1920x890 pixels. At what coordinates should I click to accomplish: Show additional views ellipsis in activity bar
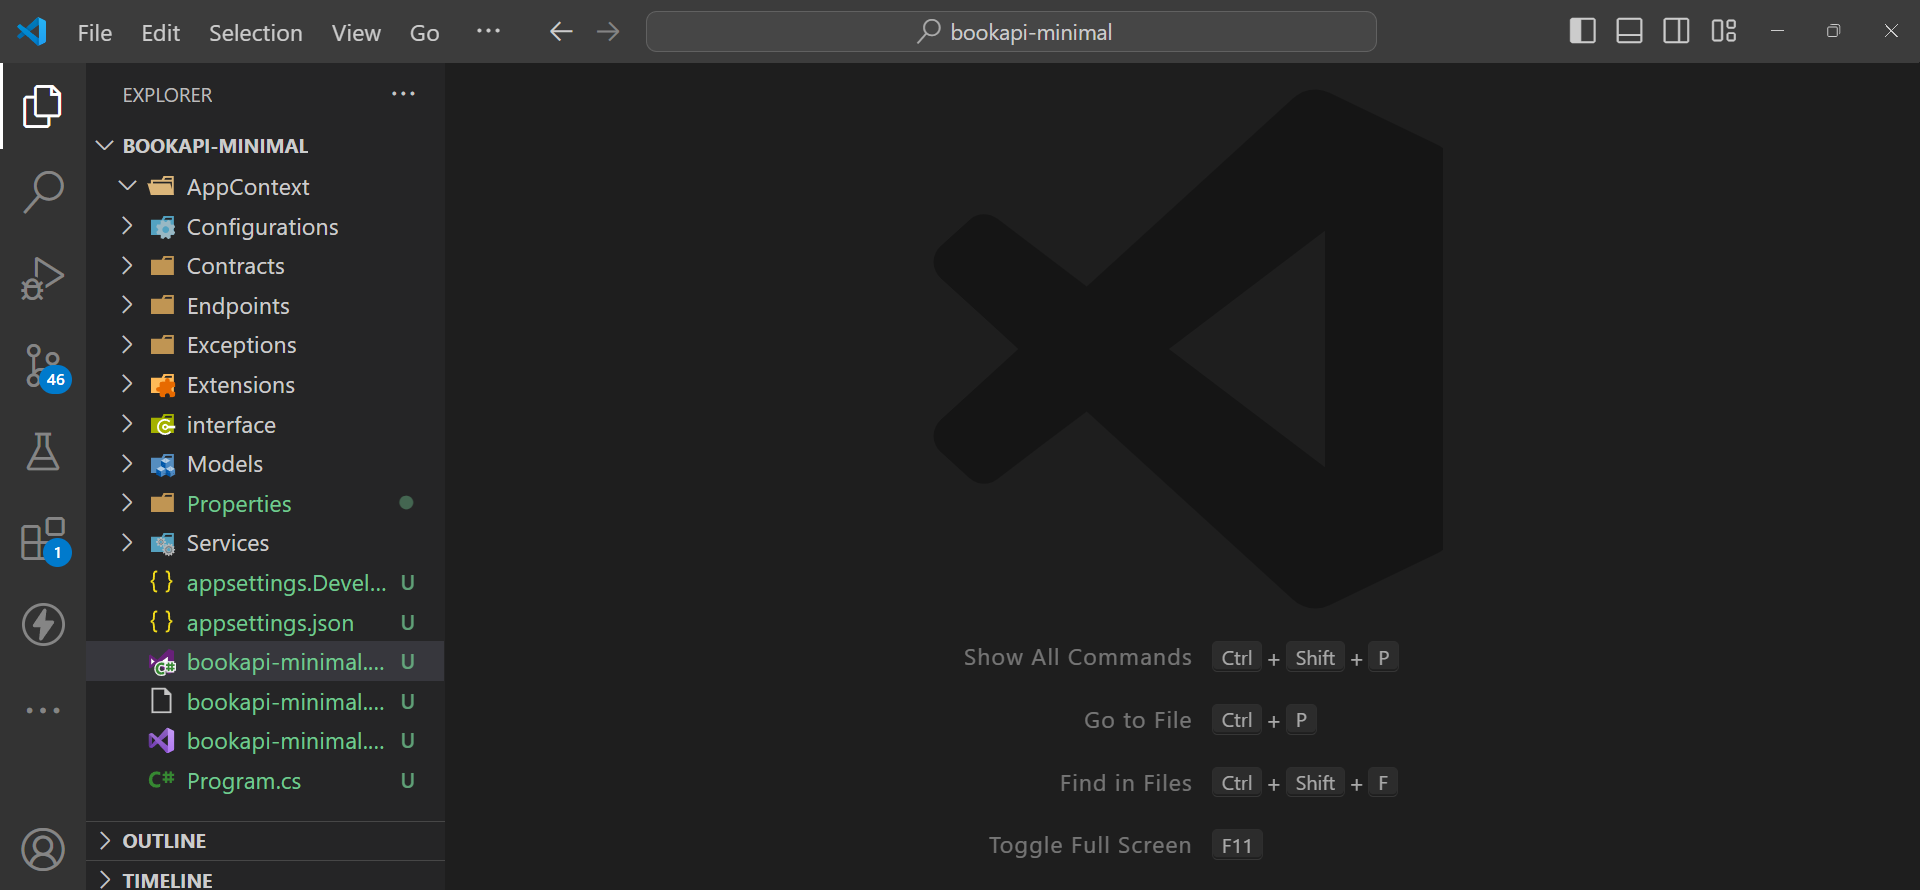click(x=43, y=710)
